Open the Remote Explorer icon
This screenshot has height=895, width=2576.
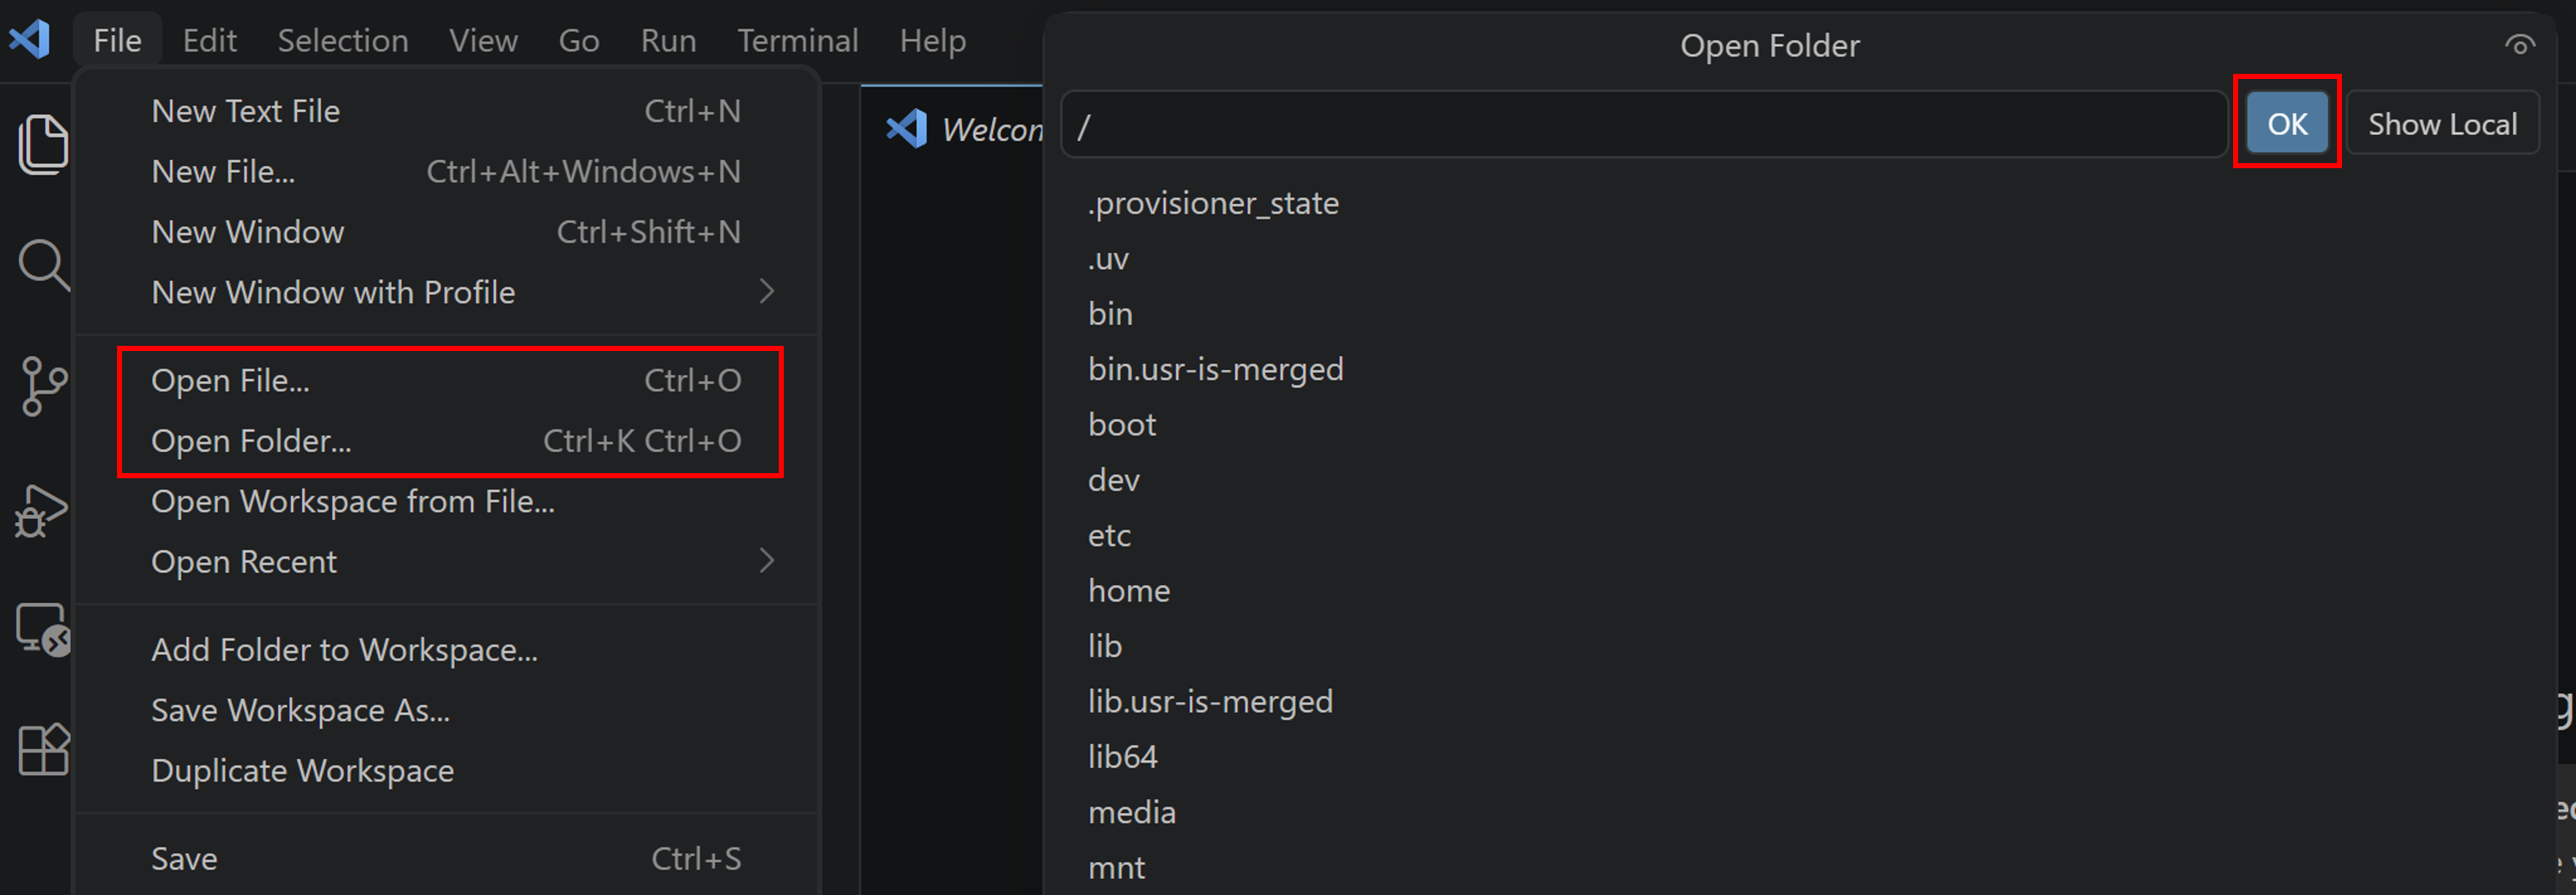point(43,630)
